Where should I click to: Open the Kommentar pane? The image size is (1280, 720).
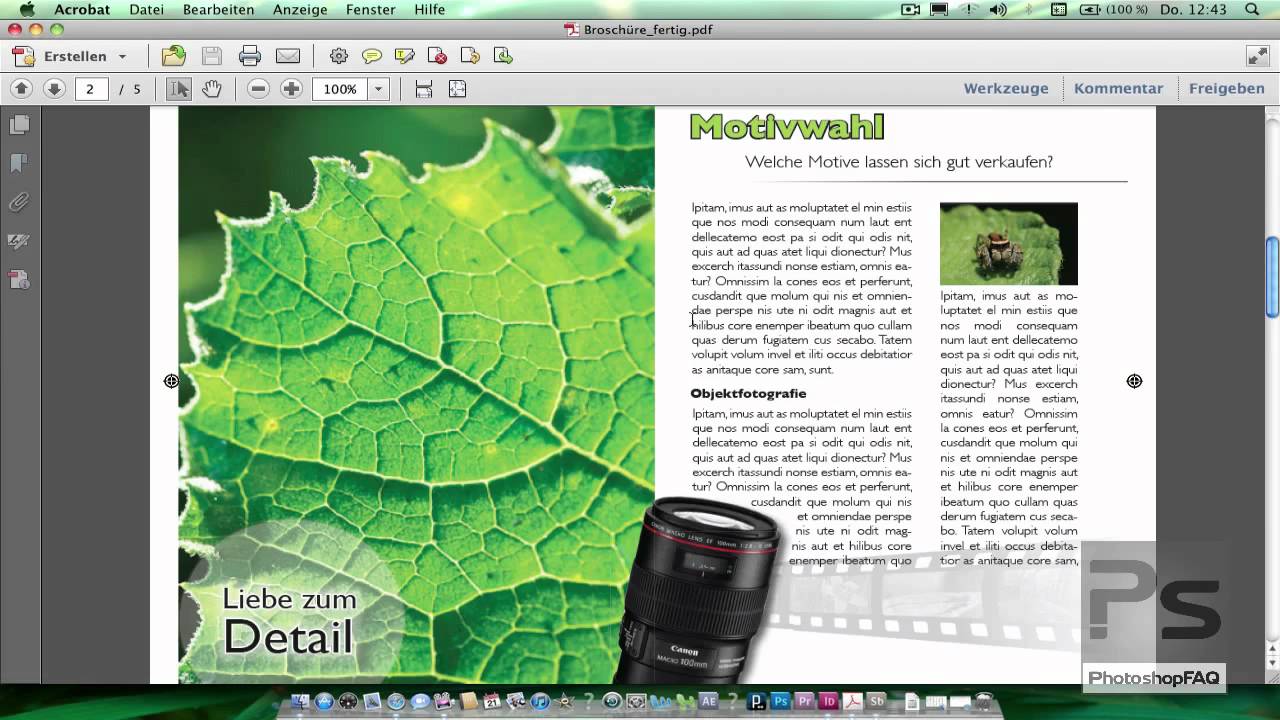(x=1118, y=88)
